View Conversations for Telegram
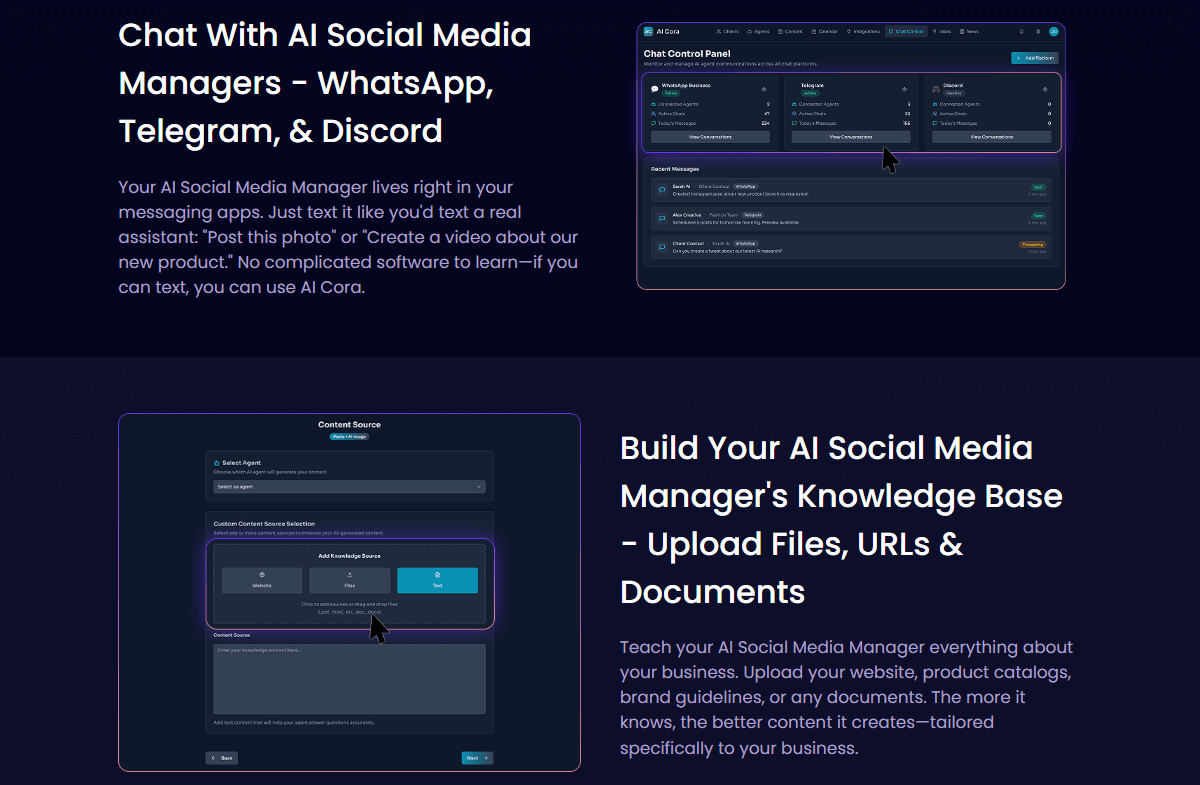 tap(851, 137)
